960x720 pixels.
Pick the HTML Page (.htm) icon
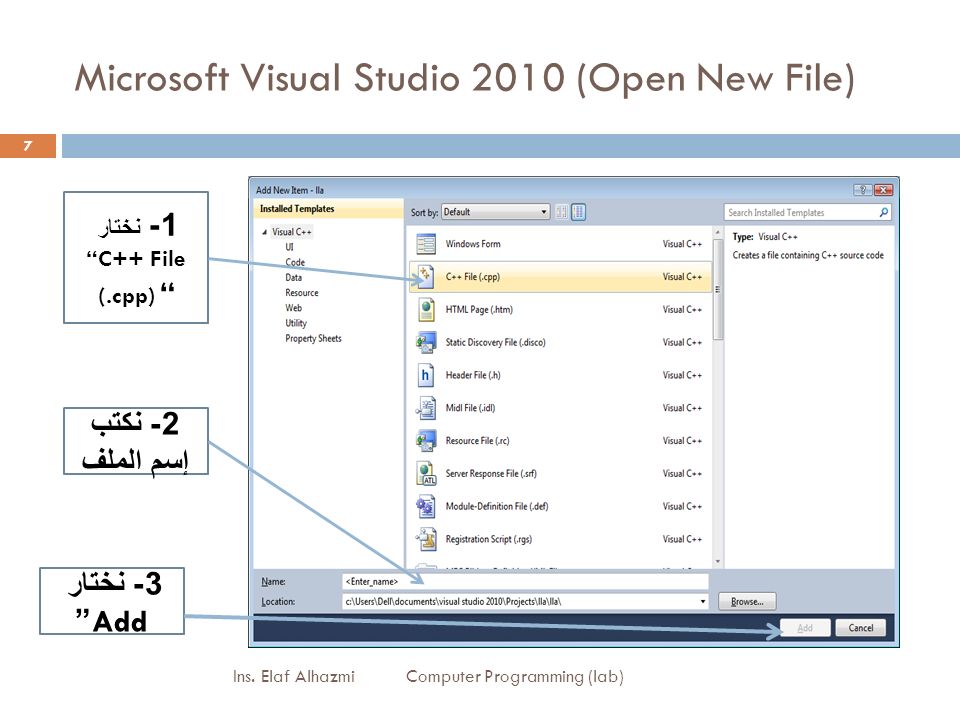[x=426, y=310]
